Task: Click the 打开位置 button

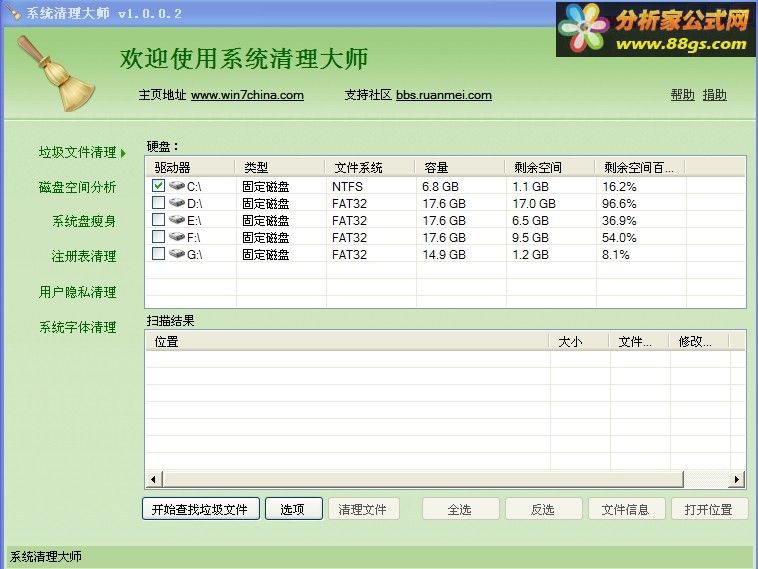Action: (709, 509)
